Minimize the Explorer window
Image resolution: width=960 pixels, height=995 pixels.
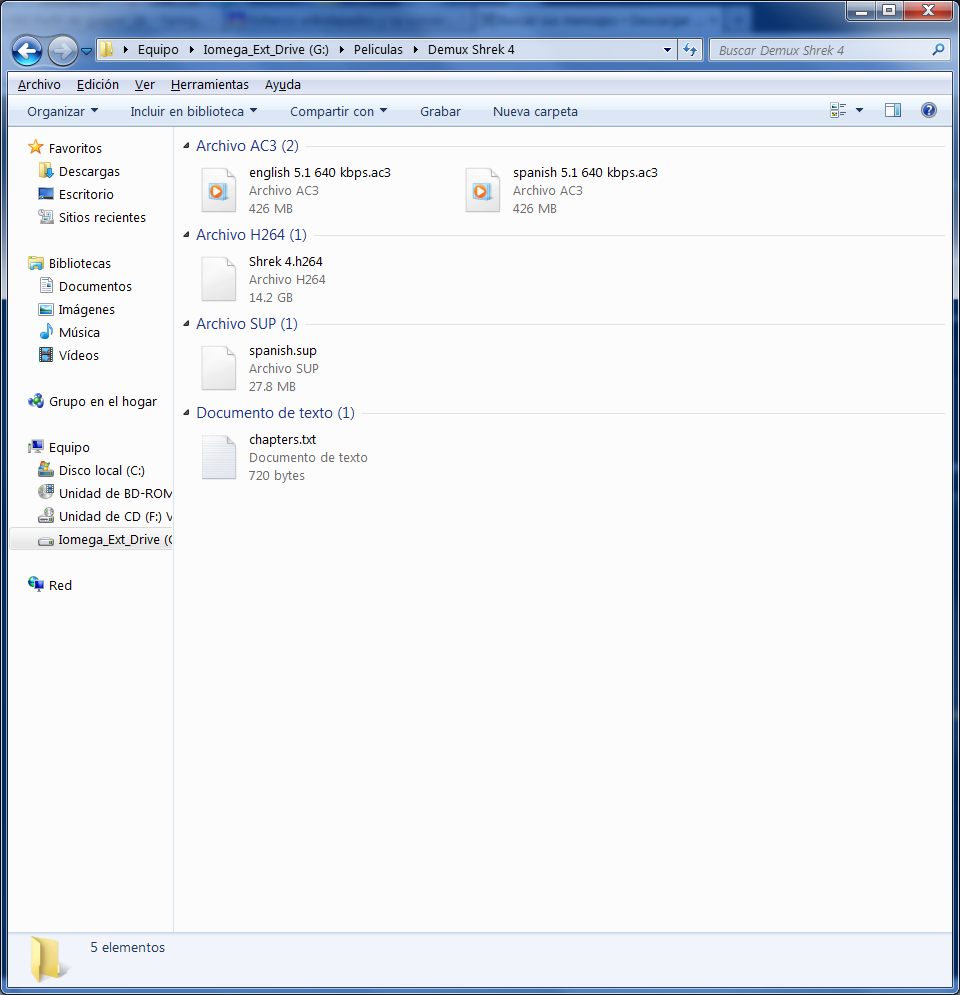862,10
